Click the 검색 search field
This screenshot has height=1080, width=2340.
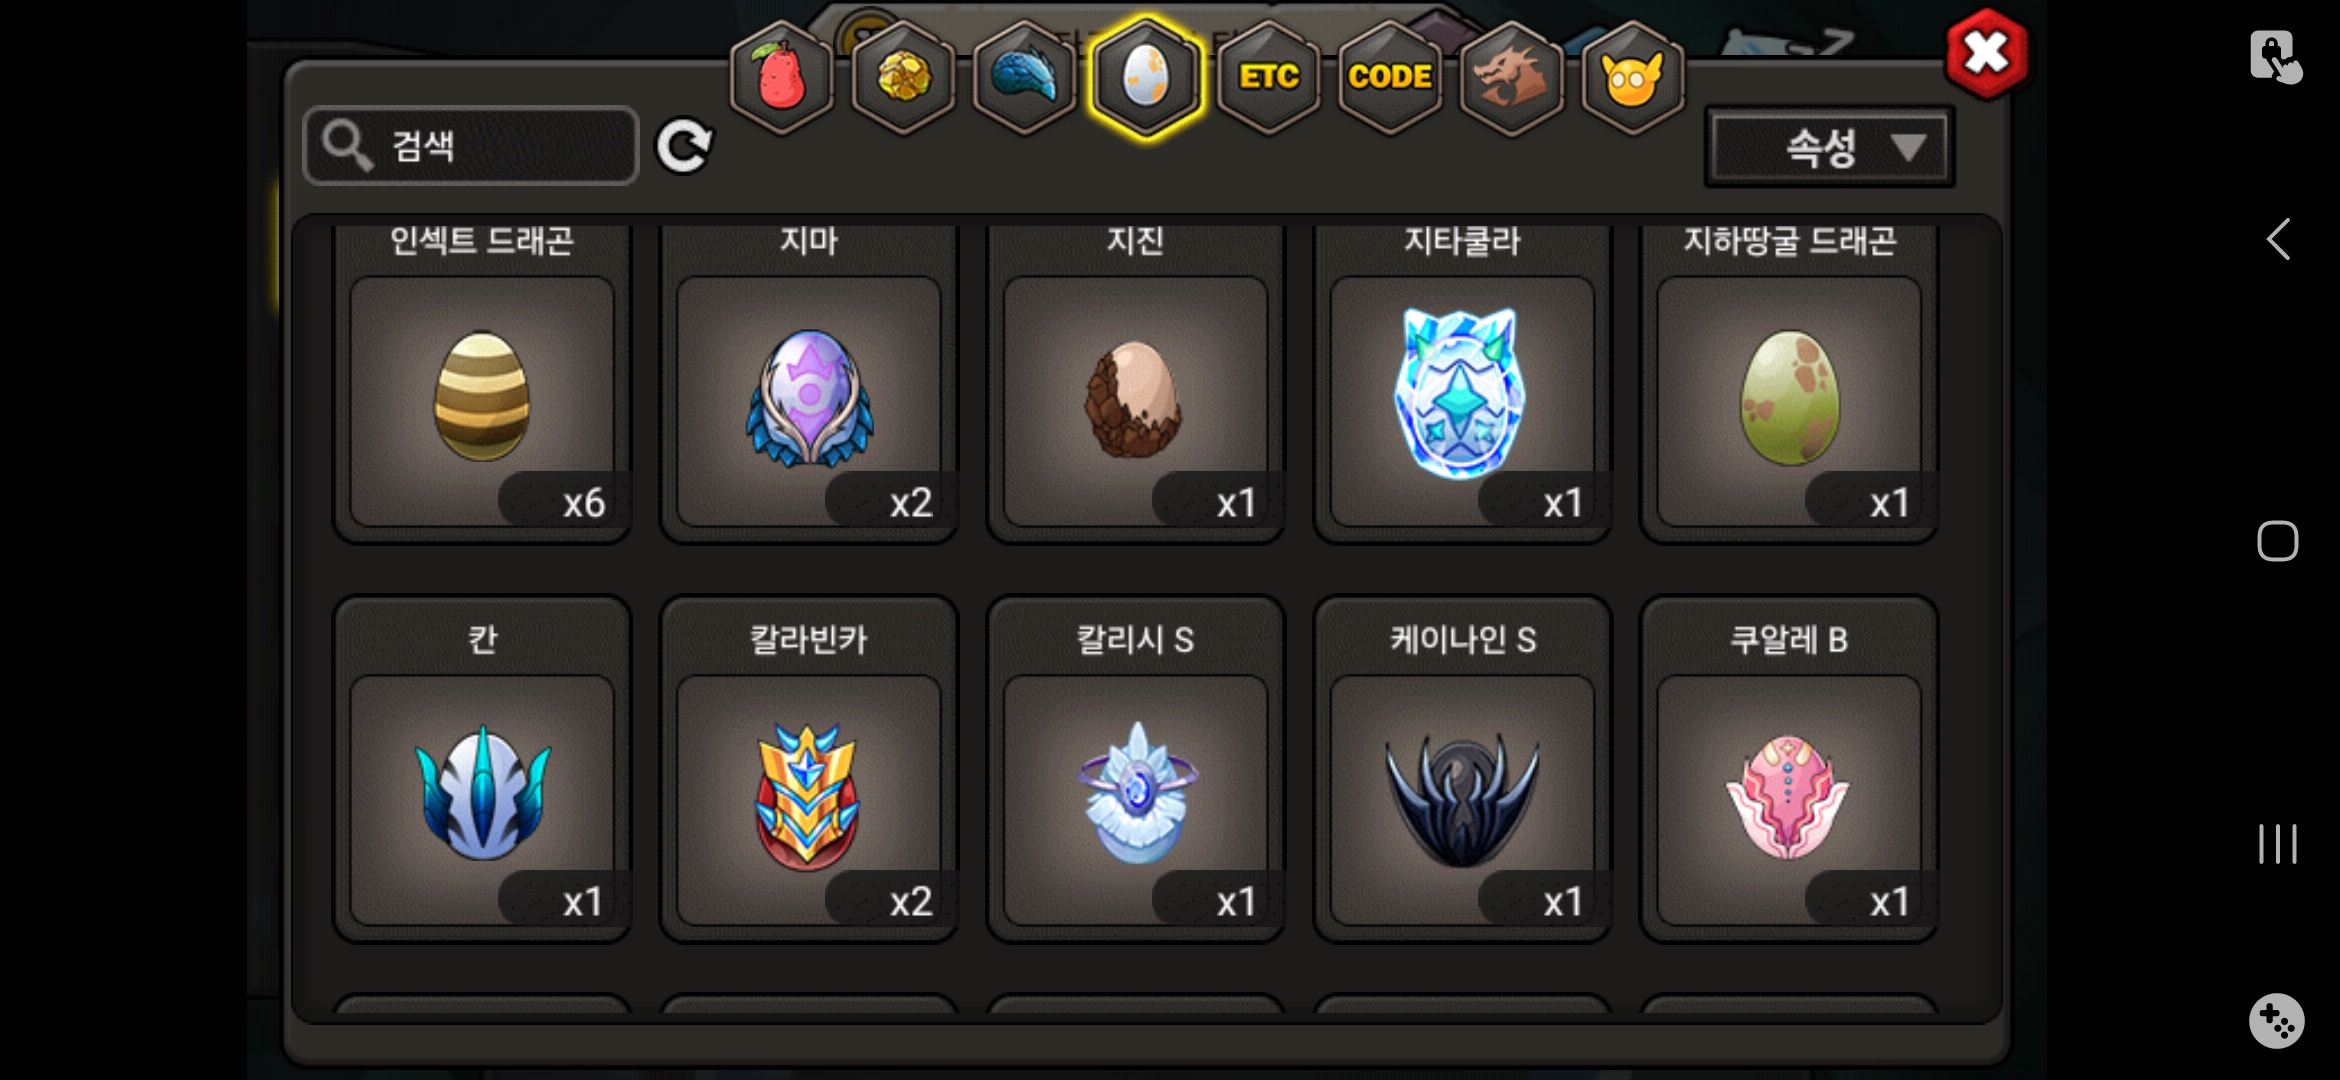[x=471, y=146]
